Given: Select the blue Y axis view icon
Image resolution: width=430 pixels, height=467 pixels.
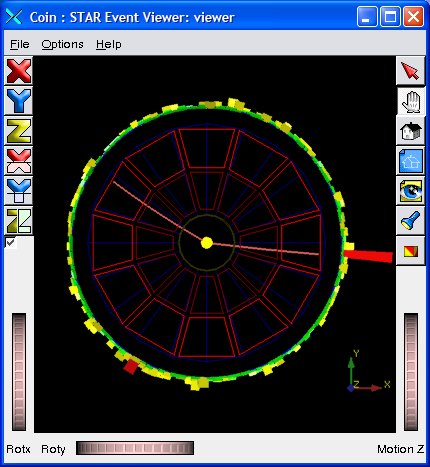Looking at the screenshot, I should (19, 101).
